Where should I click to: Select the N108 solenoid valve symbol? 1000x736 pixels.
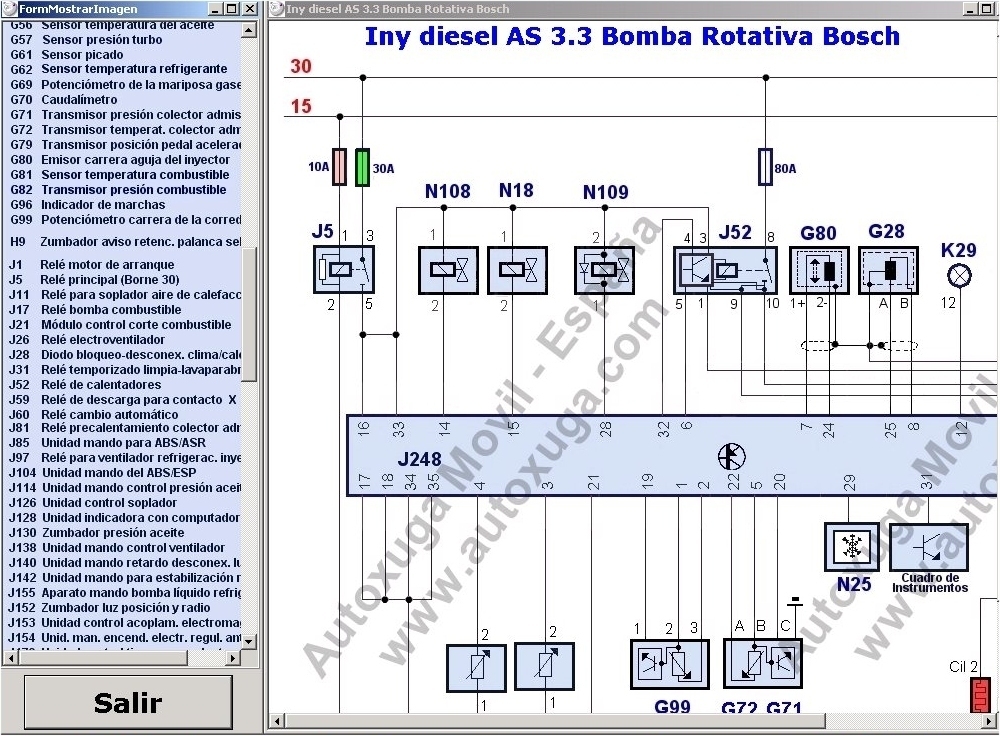click(x=448, y=270)
